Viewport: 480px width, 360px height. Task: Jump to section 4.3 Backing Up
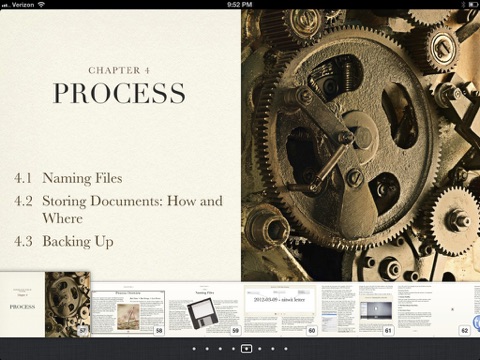point(64,241)
